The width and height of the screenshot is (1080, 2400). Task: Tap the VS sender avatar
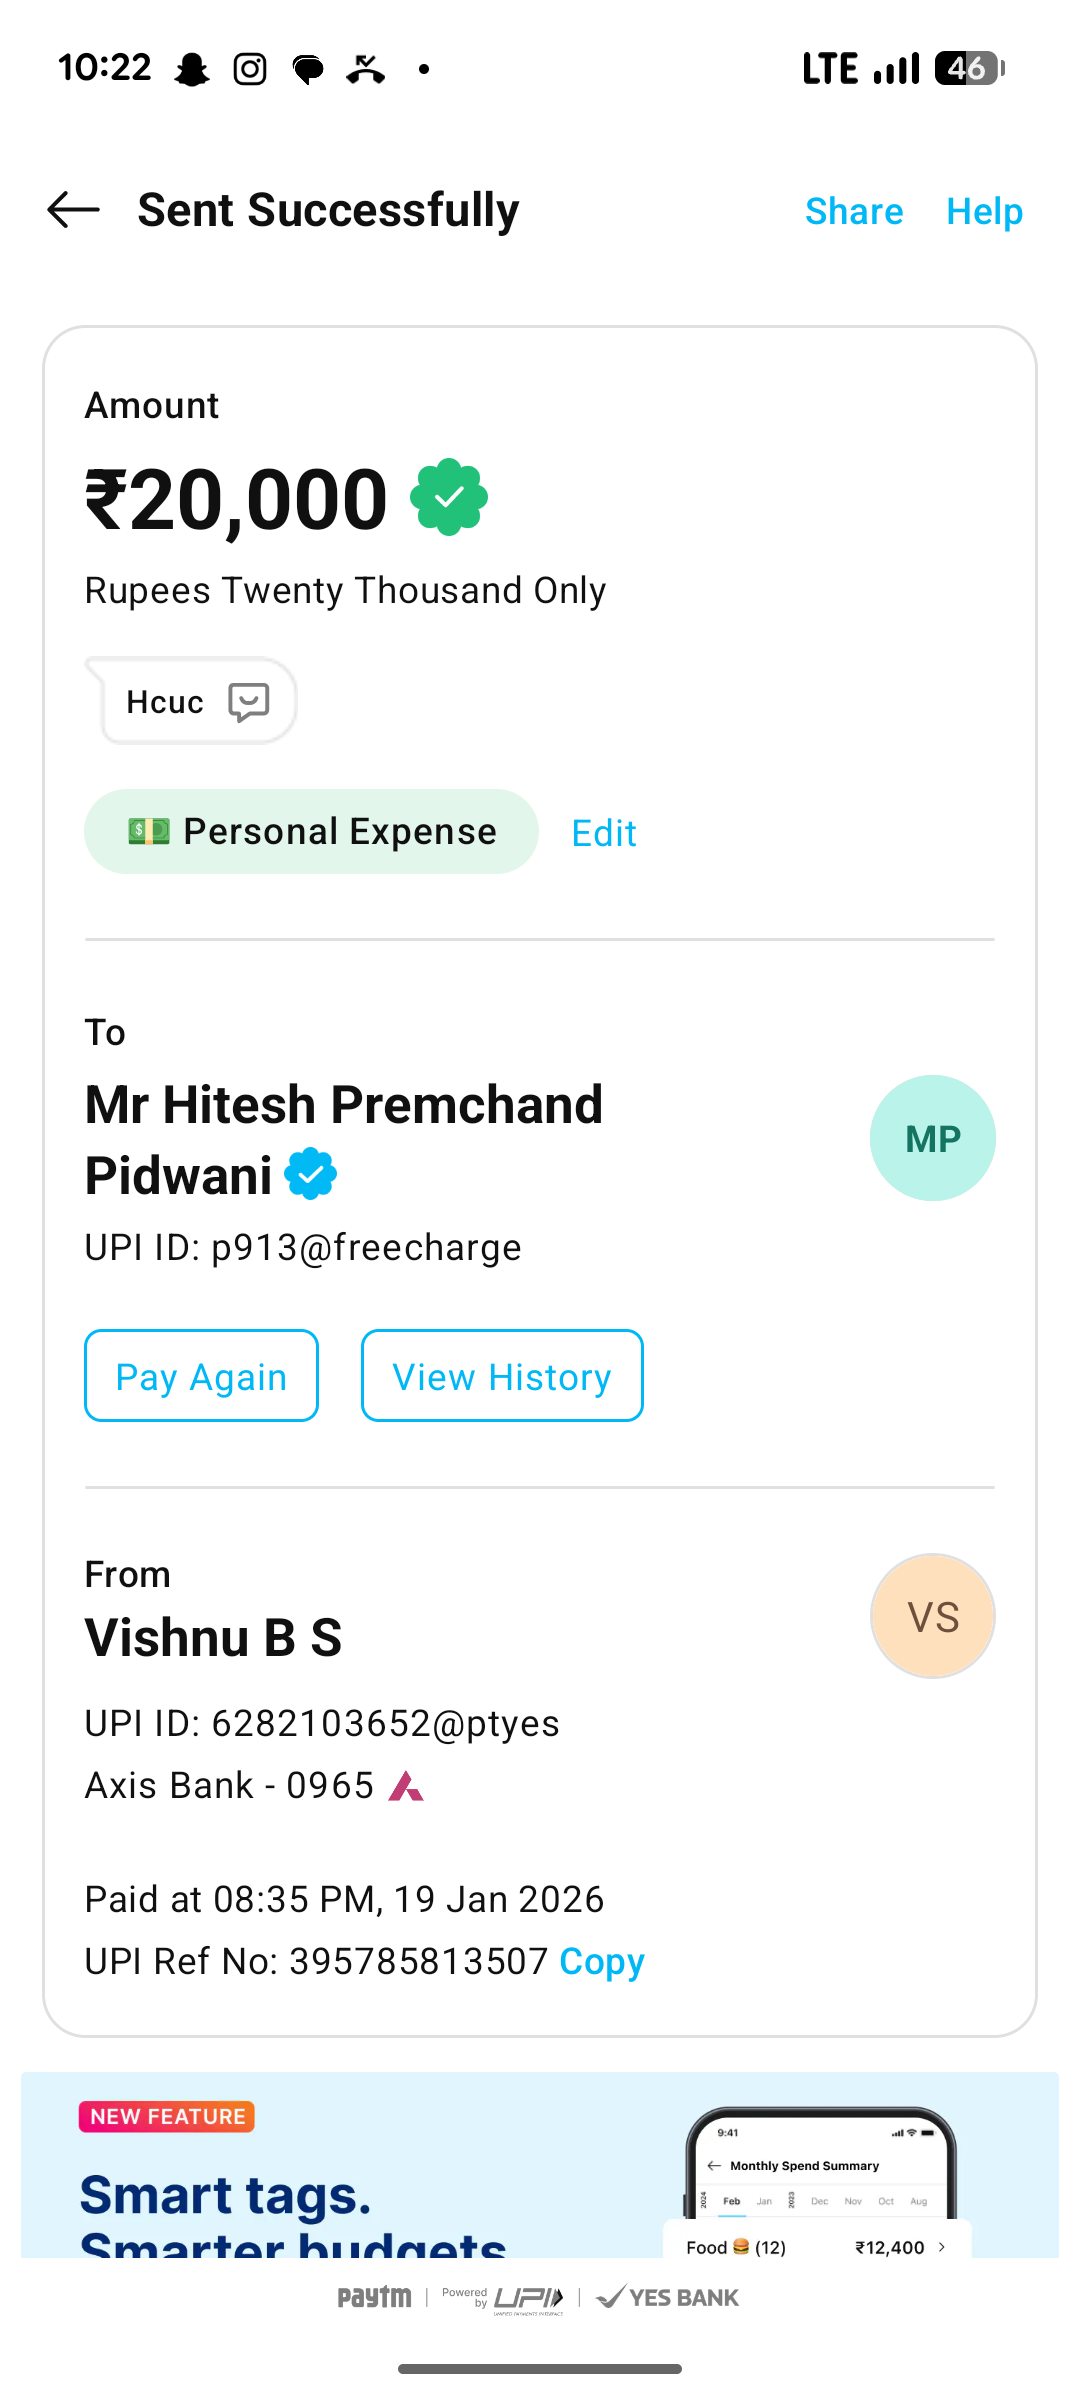pos(932,1616)
